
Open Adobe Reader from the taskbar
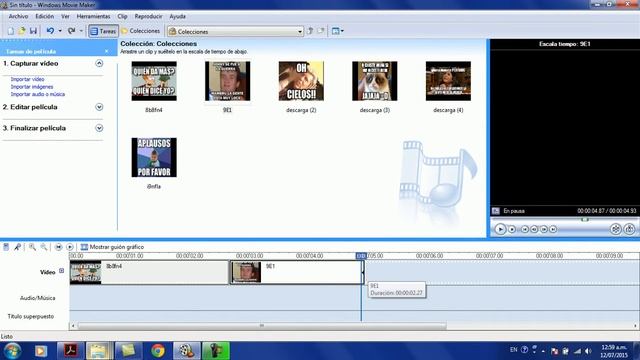click(71, 351)
